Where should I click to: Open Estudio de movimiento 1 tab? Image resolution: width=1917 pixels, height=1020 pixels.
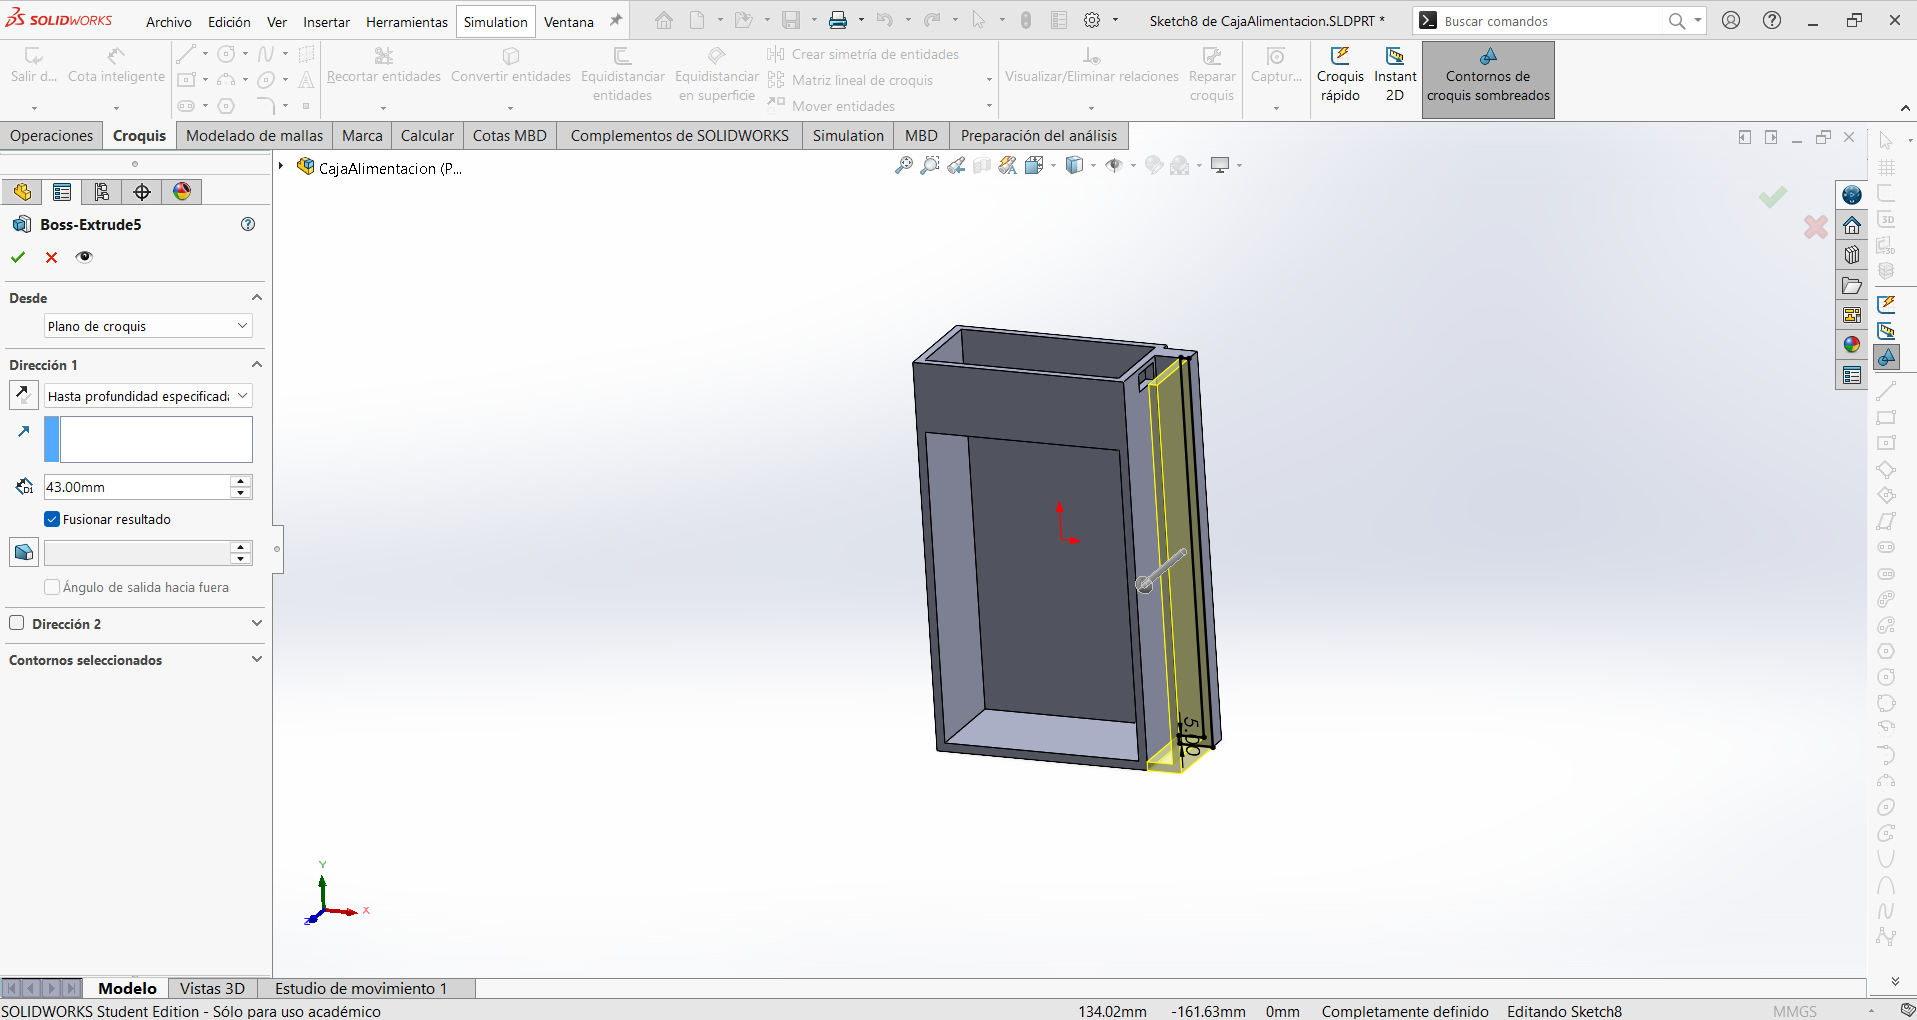tap(361, 988)
